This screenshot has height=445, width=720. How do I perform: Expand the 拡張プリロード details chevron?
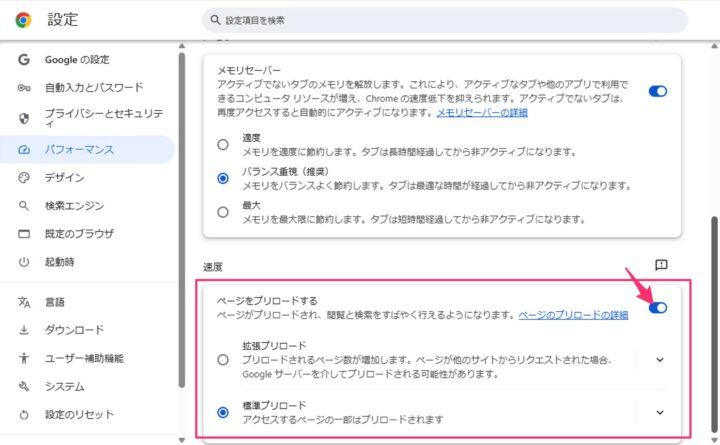660,360
